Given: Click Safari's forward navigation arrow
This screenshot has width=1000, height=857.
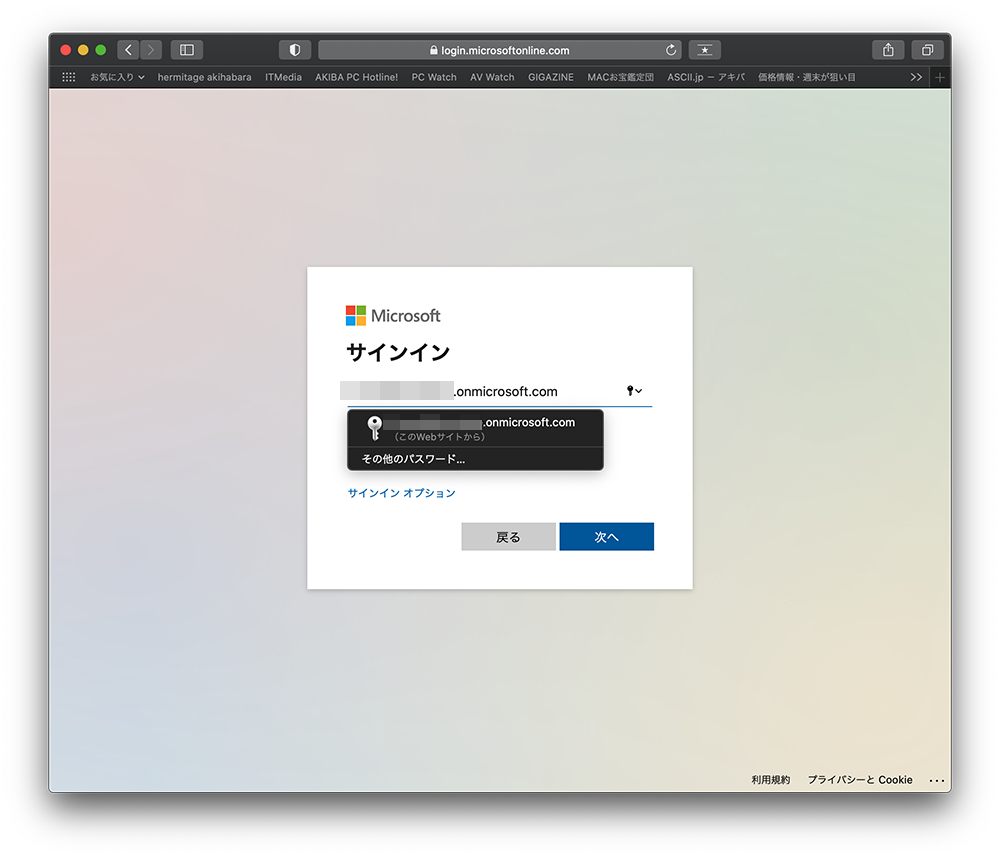Looking at the screenshot, I should pyautogui.click(x=151, y=50).
